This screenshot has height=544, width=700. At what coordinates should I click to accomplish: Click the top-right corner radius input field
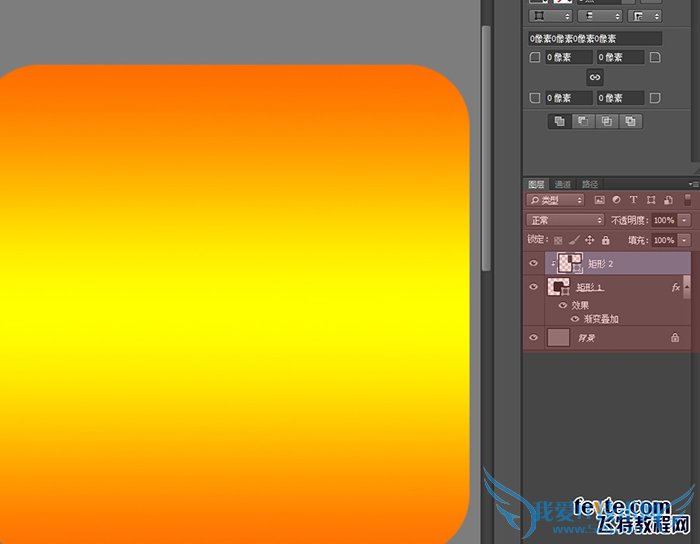click(x=621, y=58)
